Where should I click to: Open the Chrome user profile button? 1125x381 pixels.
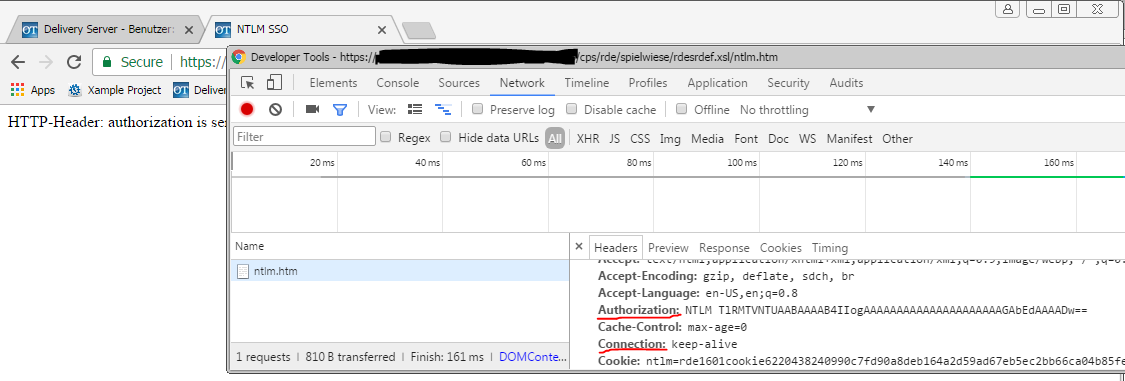(1008, 9)
